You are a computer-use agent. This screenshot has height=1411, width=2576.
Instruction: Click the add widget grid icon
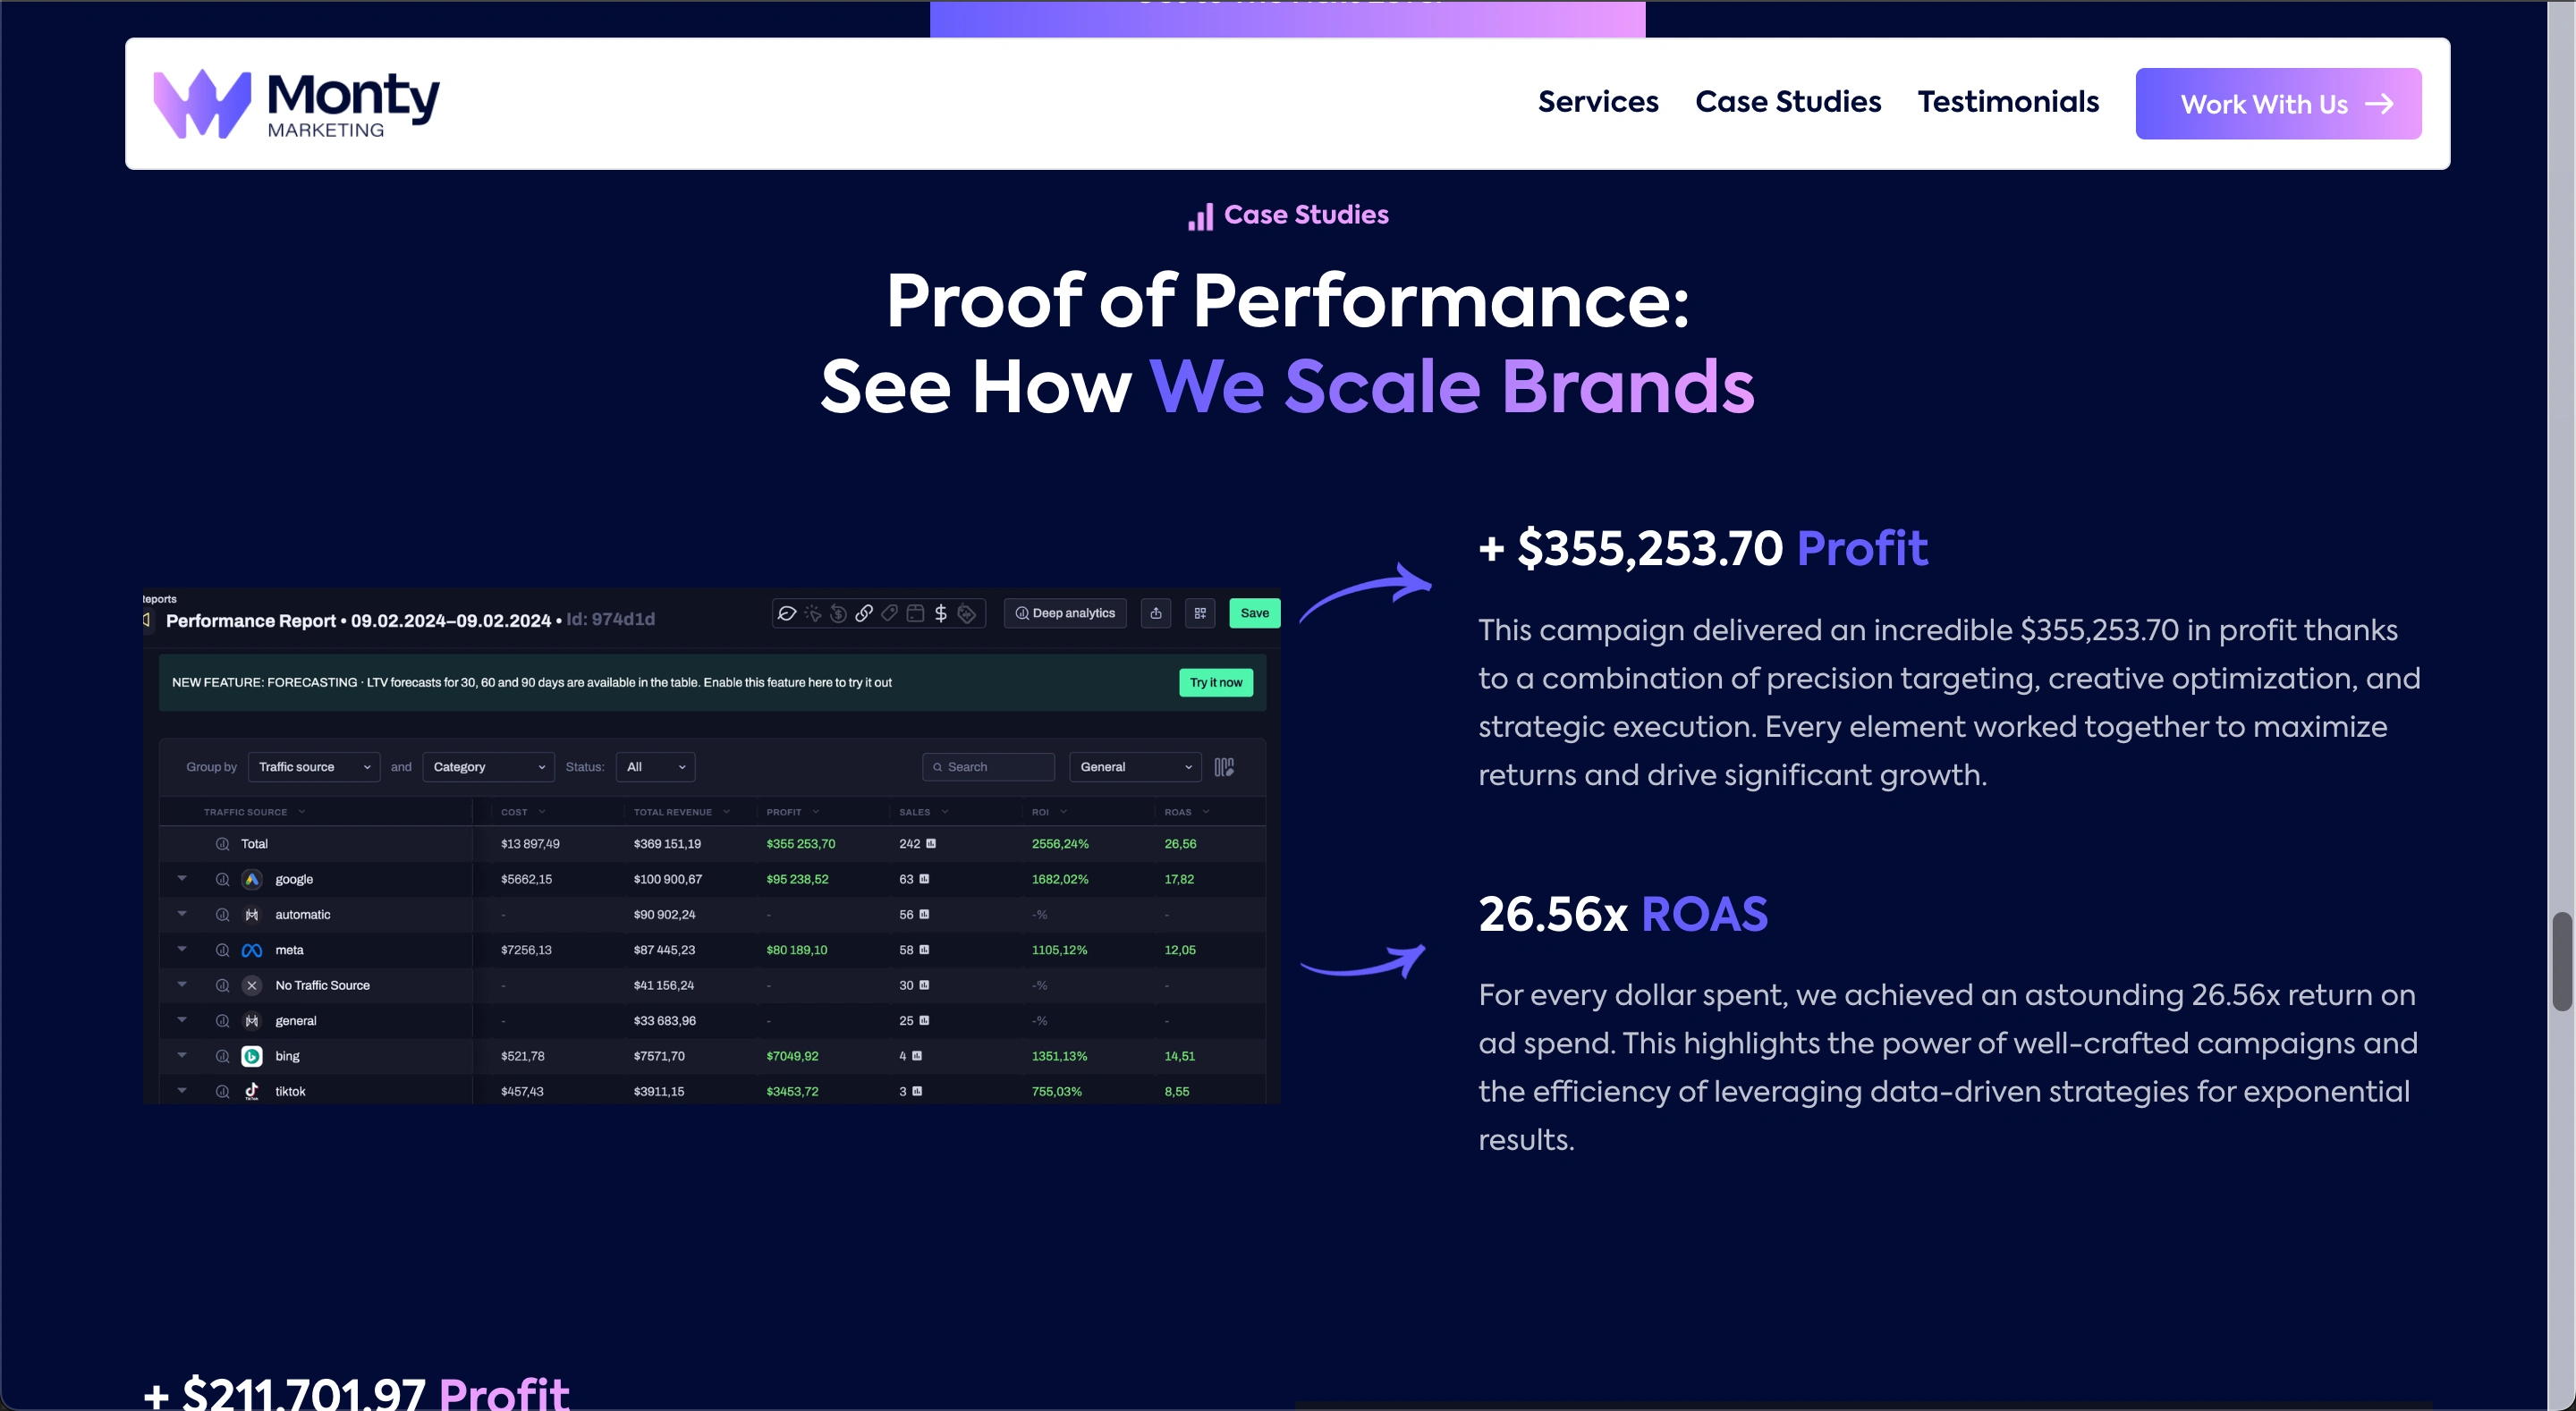1200,613
